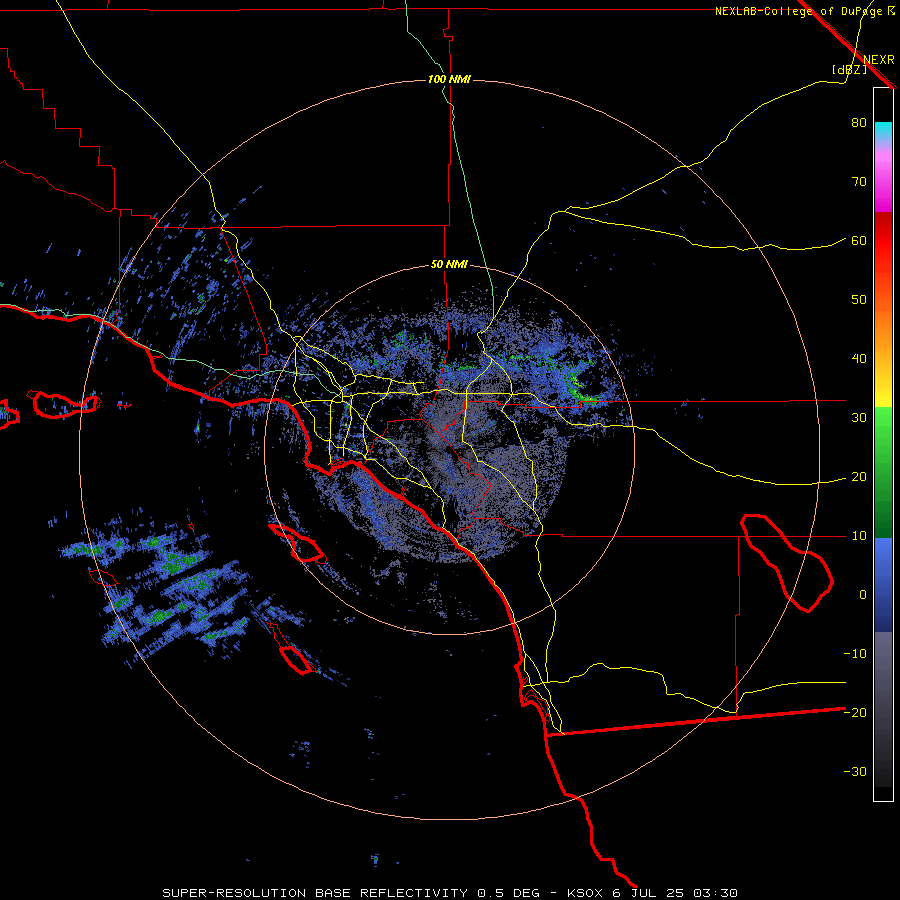
Task: Click the 70 value on dBZ scale
Action: pos(859,181)
